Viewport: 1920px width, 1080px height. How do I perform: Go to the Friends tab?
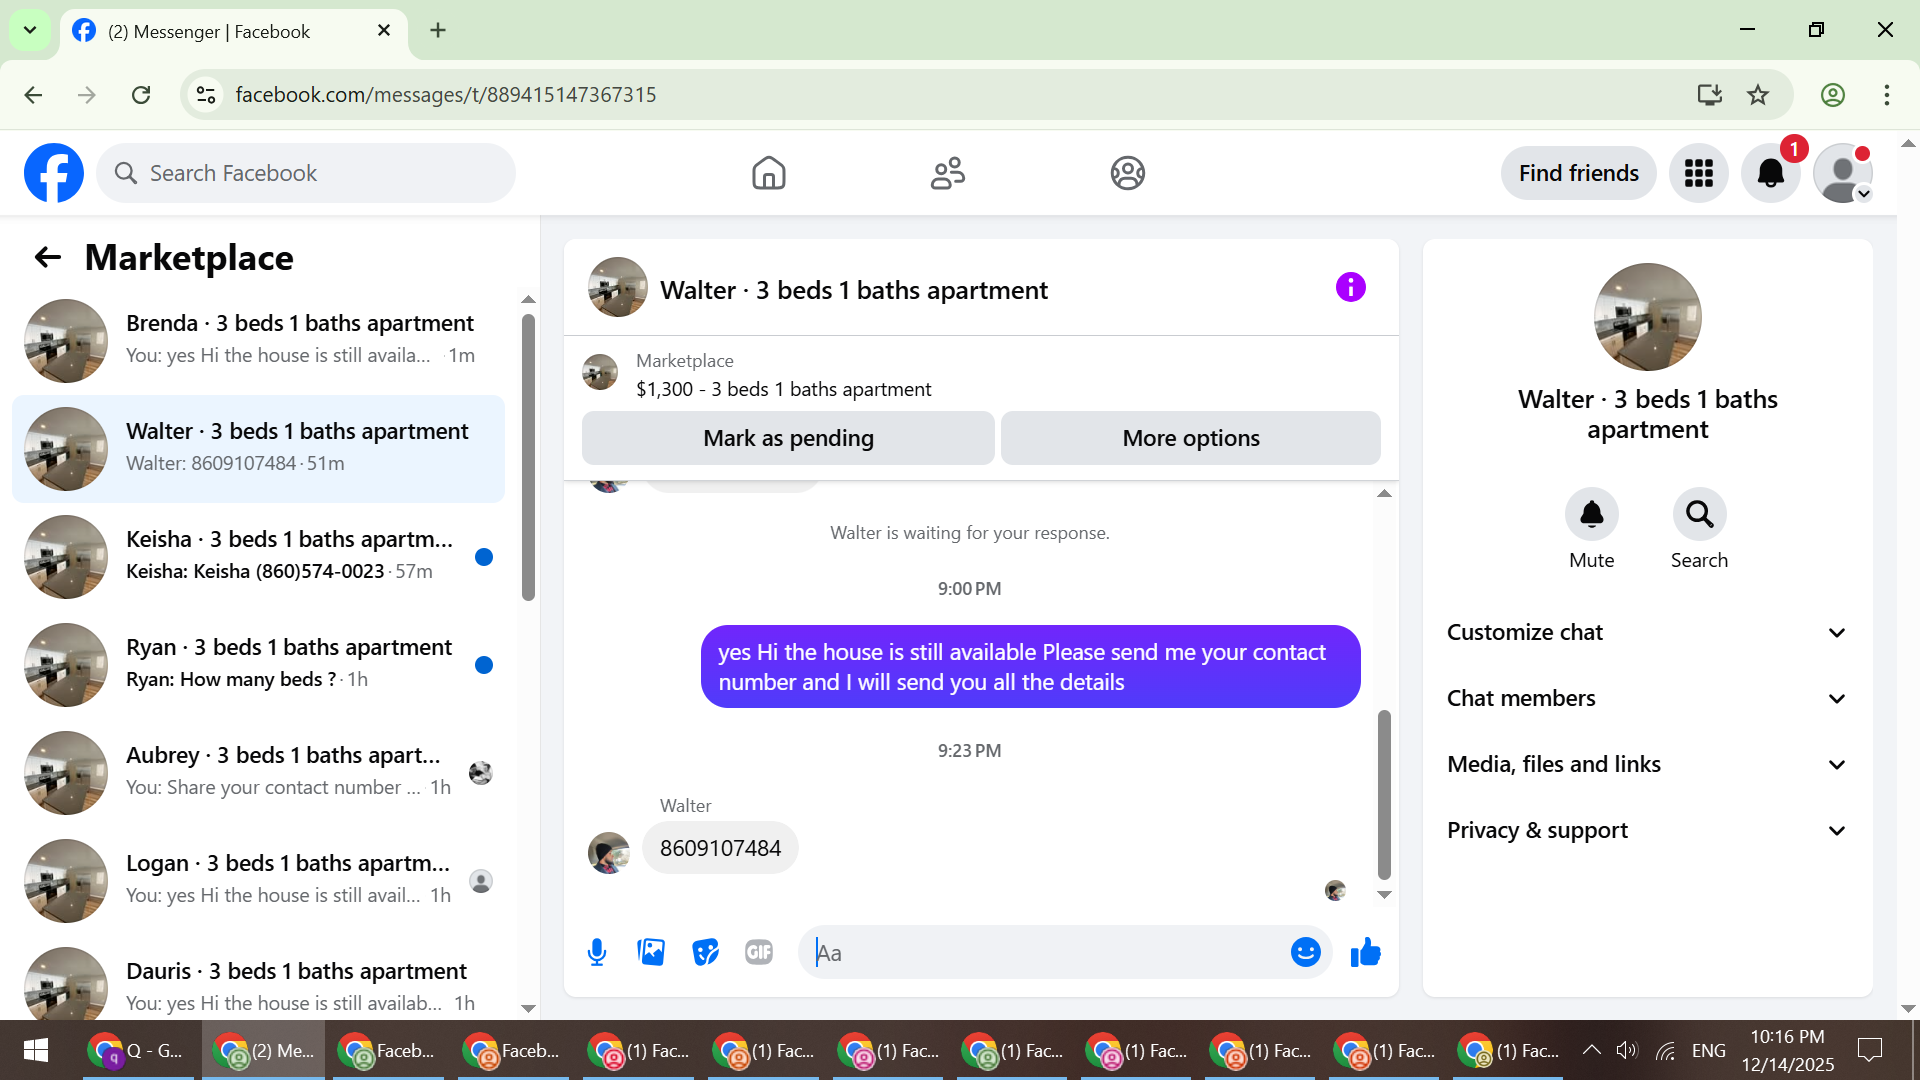click(947, 173)
